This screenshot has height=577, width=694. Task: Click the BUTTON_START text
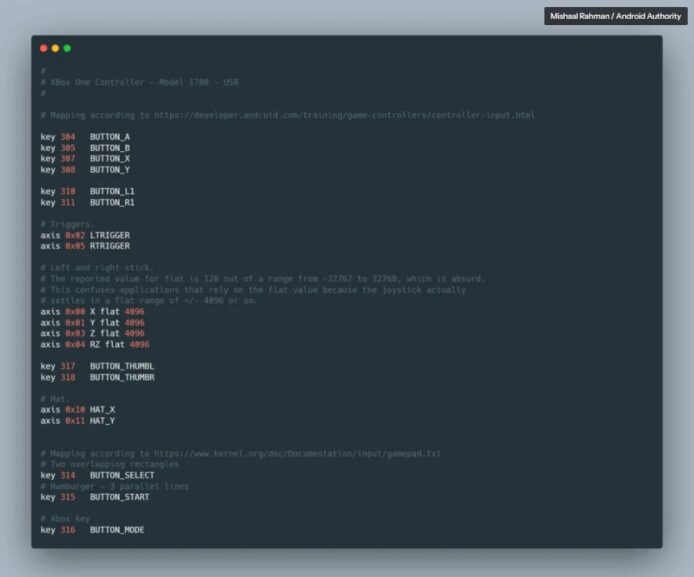[120, 497]
